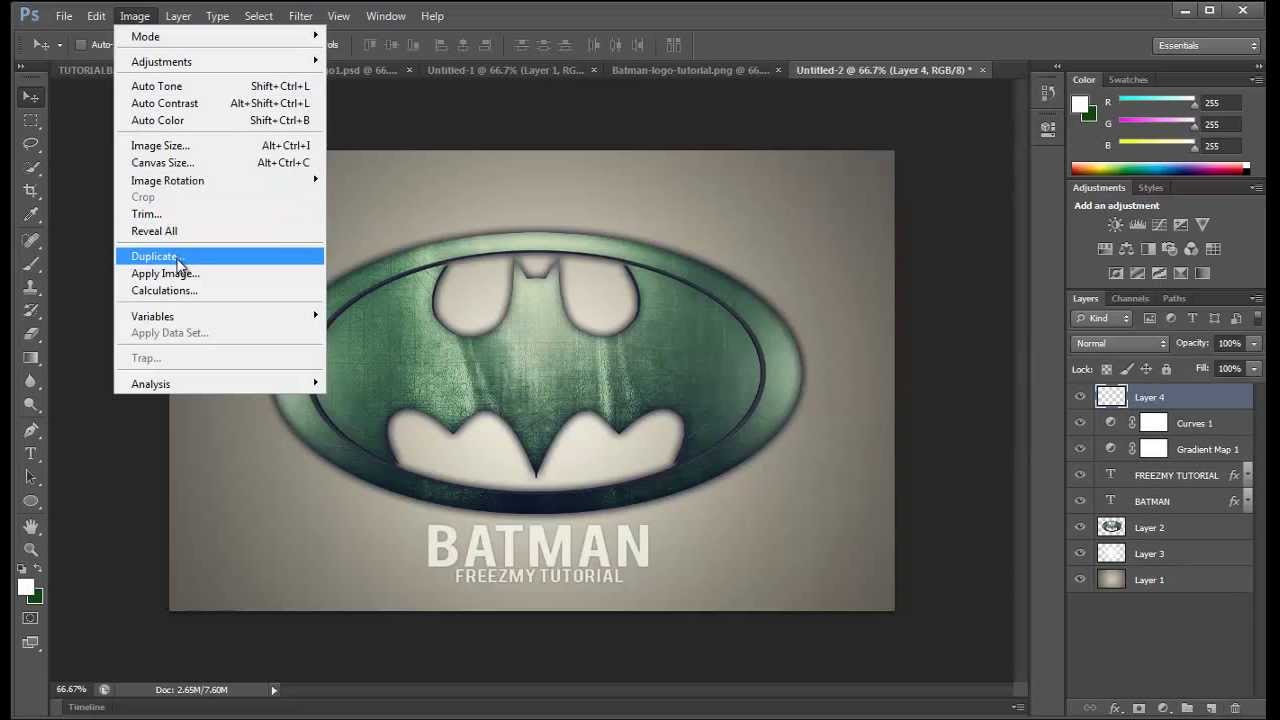The image size is (1280, 720).
Task: Toggle visibility of Gradient Map 1 layer
Action: (x=1080, y=449)
